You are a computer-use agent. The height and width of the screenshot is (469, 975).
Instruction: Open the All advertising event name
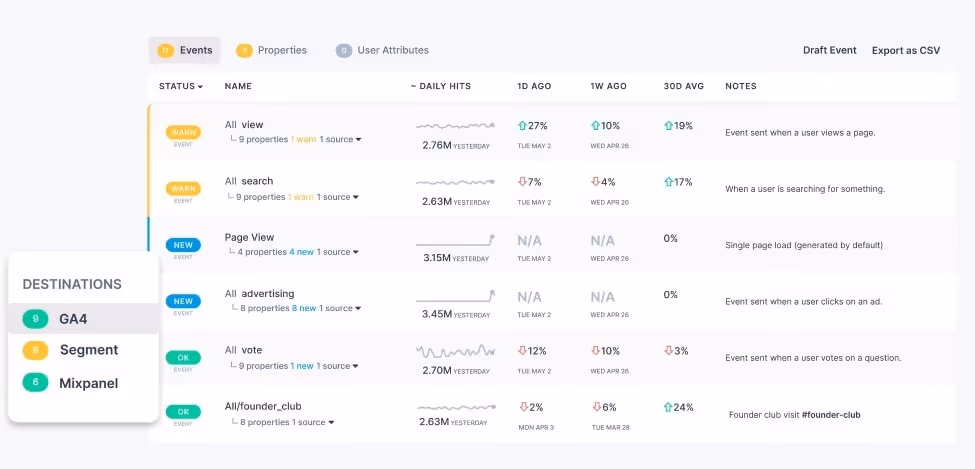point(259,294)
